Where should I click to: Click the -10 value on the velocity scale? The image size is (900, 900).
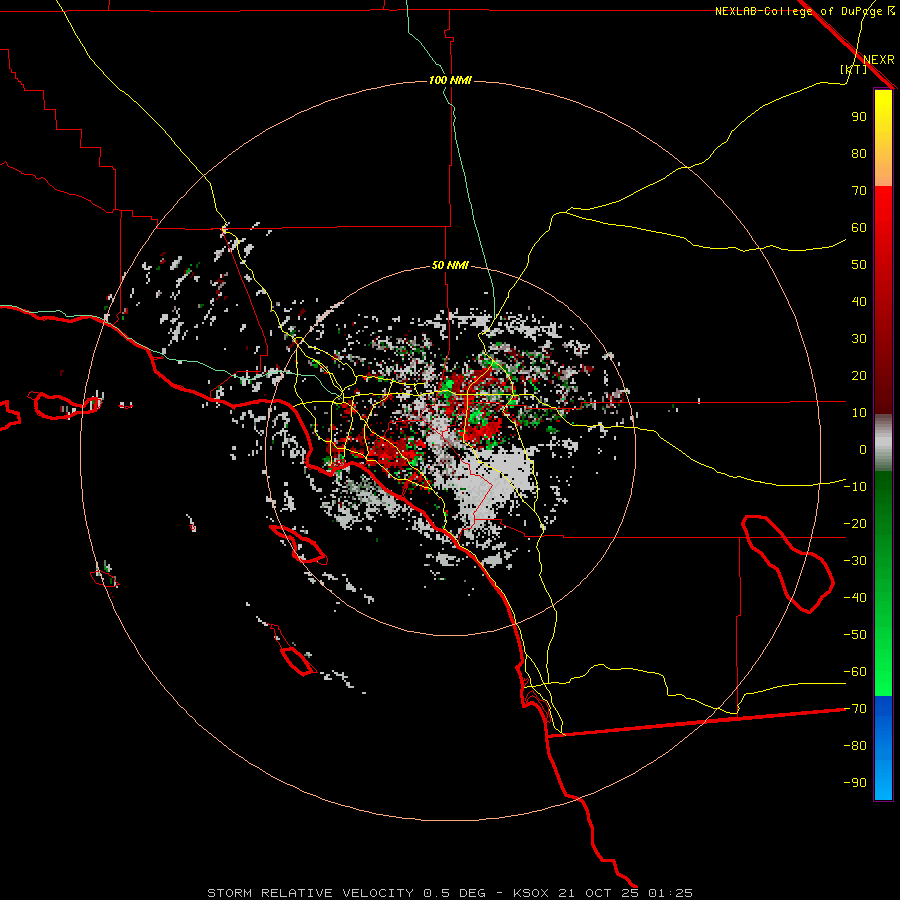coord(855,487)
